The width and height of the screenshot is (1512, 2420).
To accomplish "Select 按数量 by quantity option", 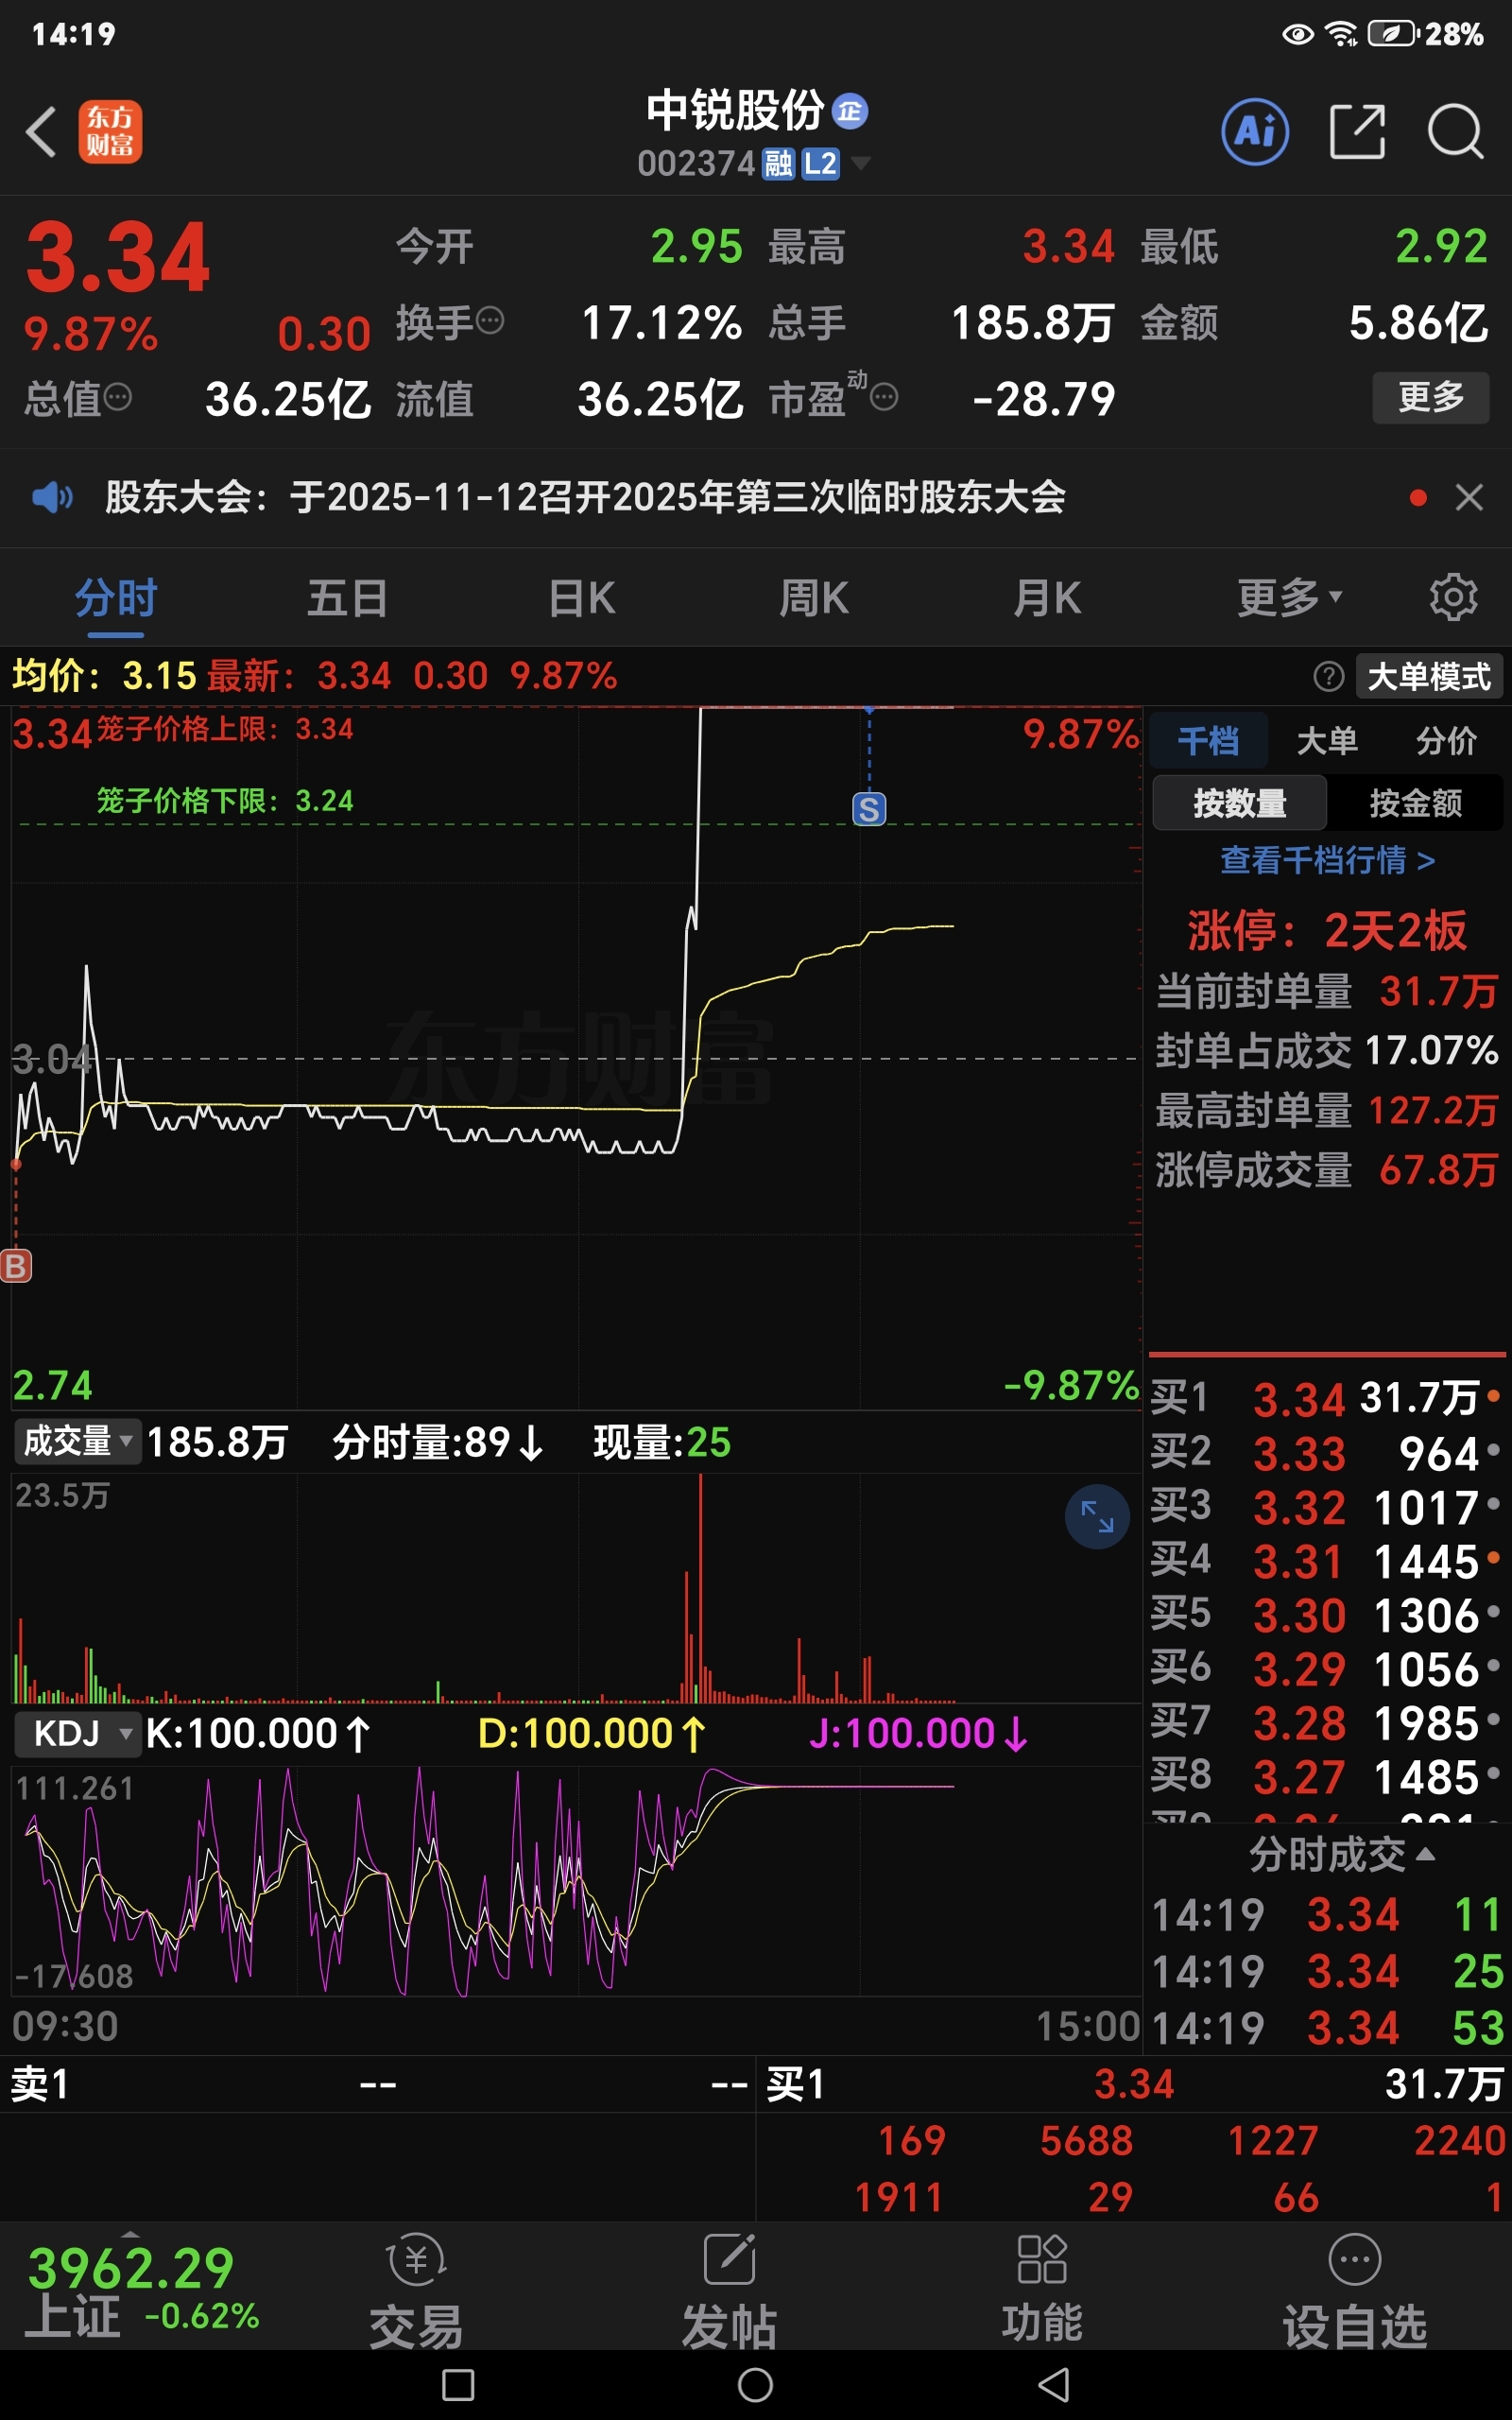I will coord(1240,803).
